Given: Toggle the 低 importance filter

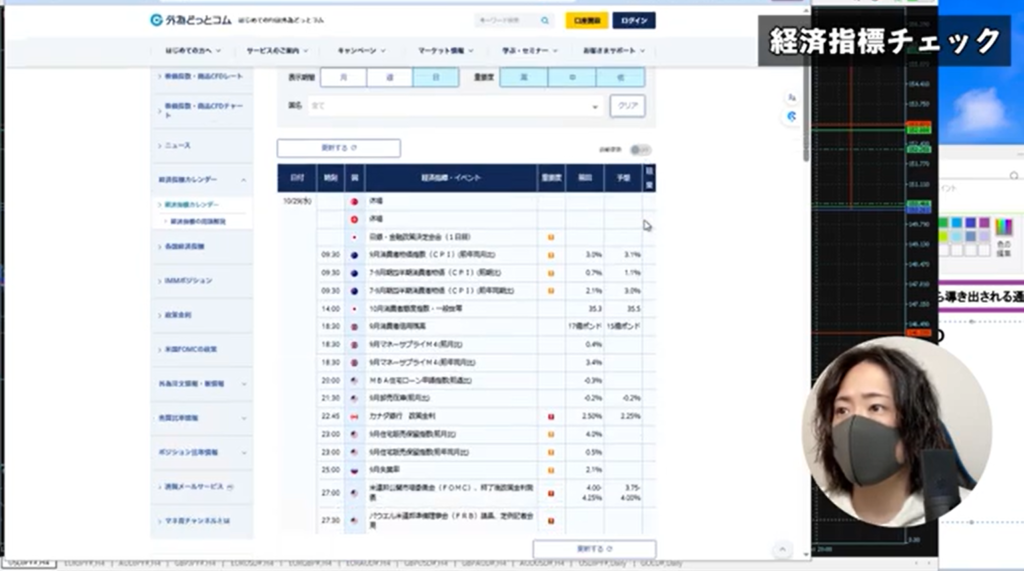Looking at the screenshot, I should pyautogui.click(x=620, y=77).
